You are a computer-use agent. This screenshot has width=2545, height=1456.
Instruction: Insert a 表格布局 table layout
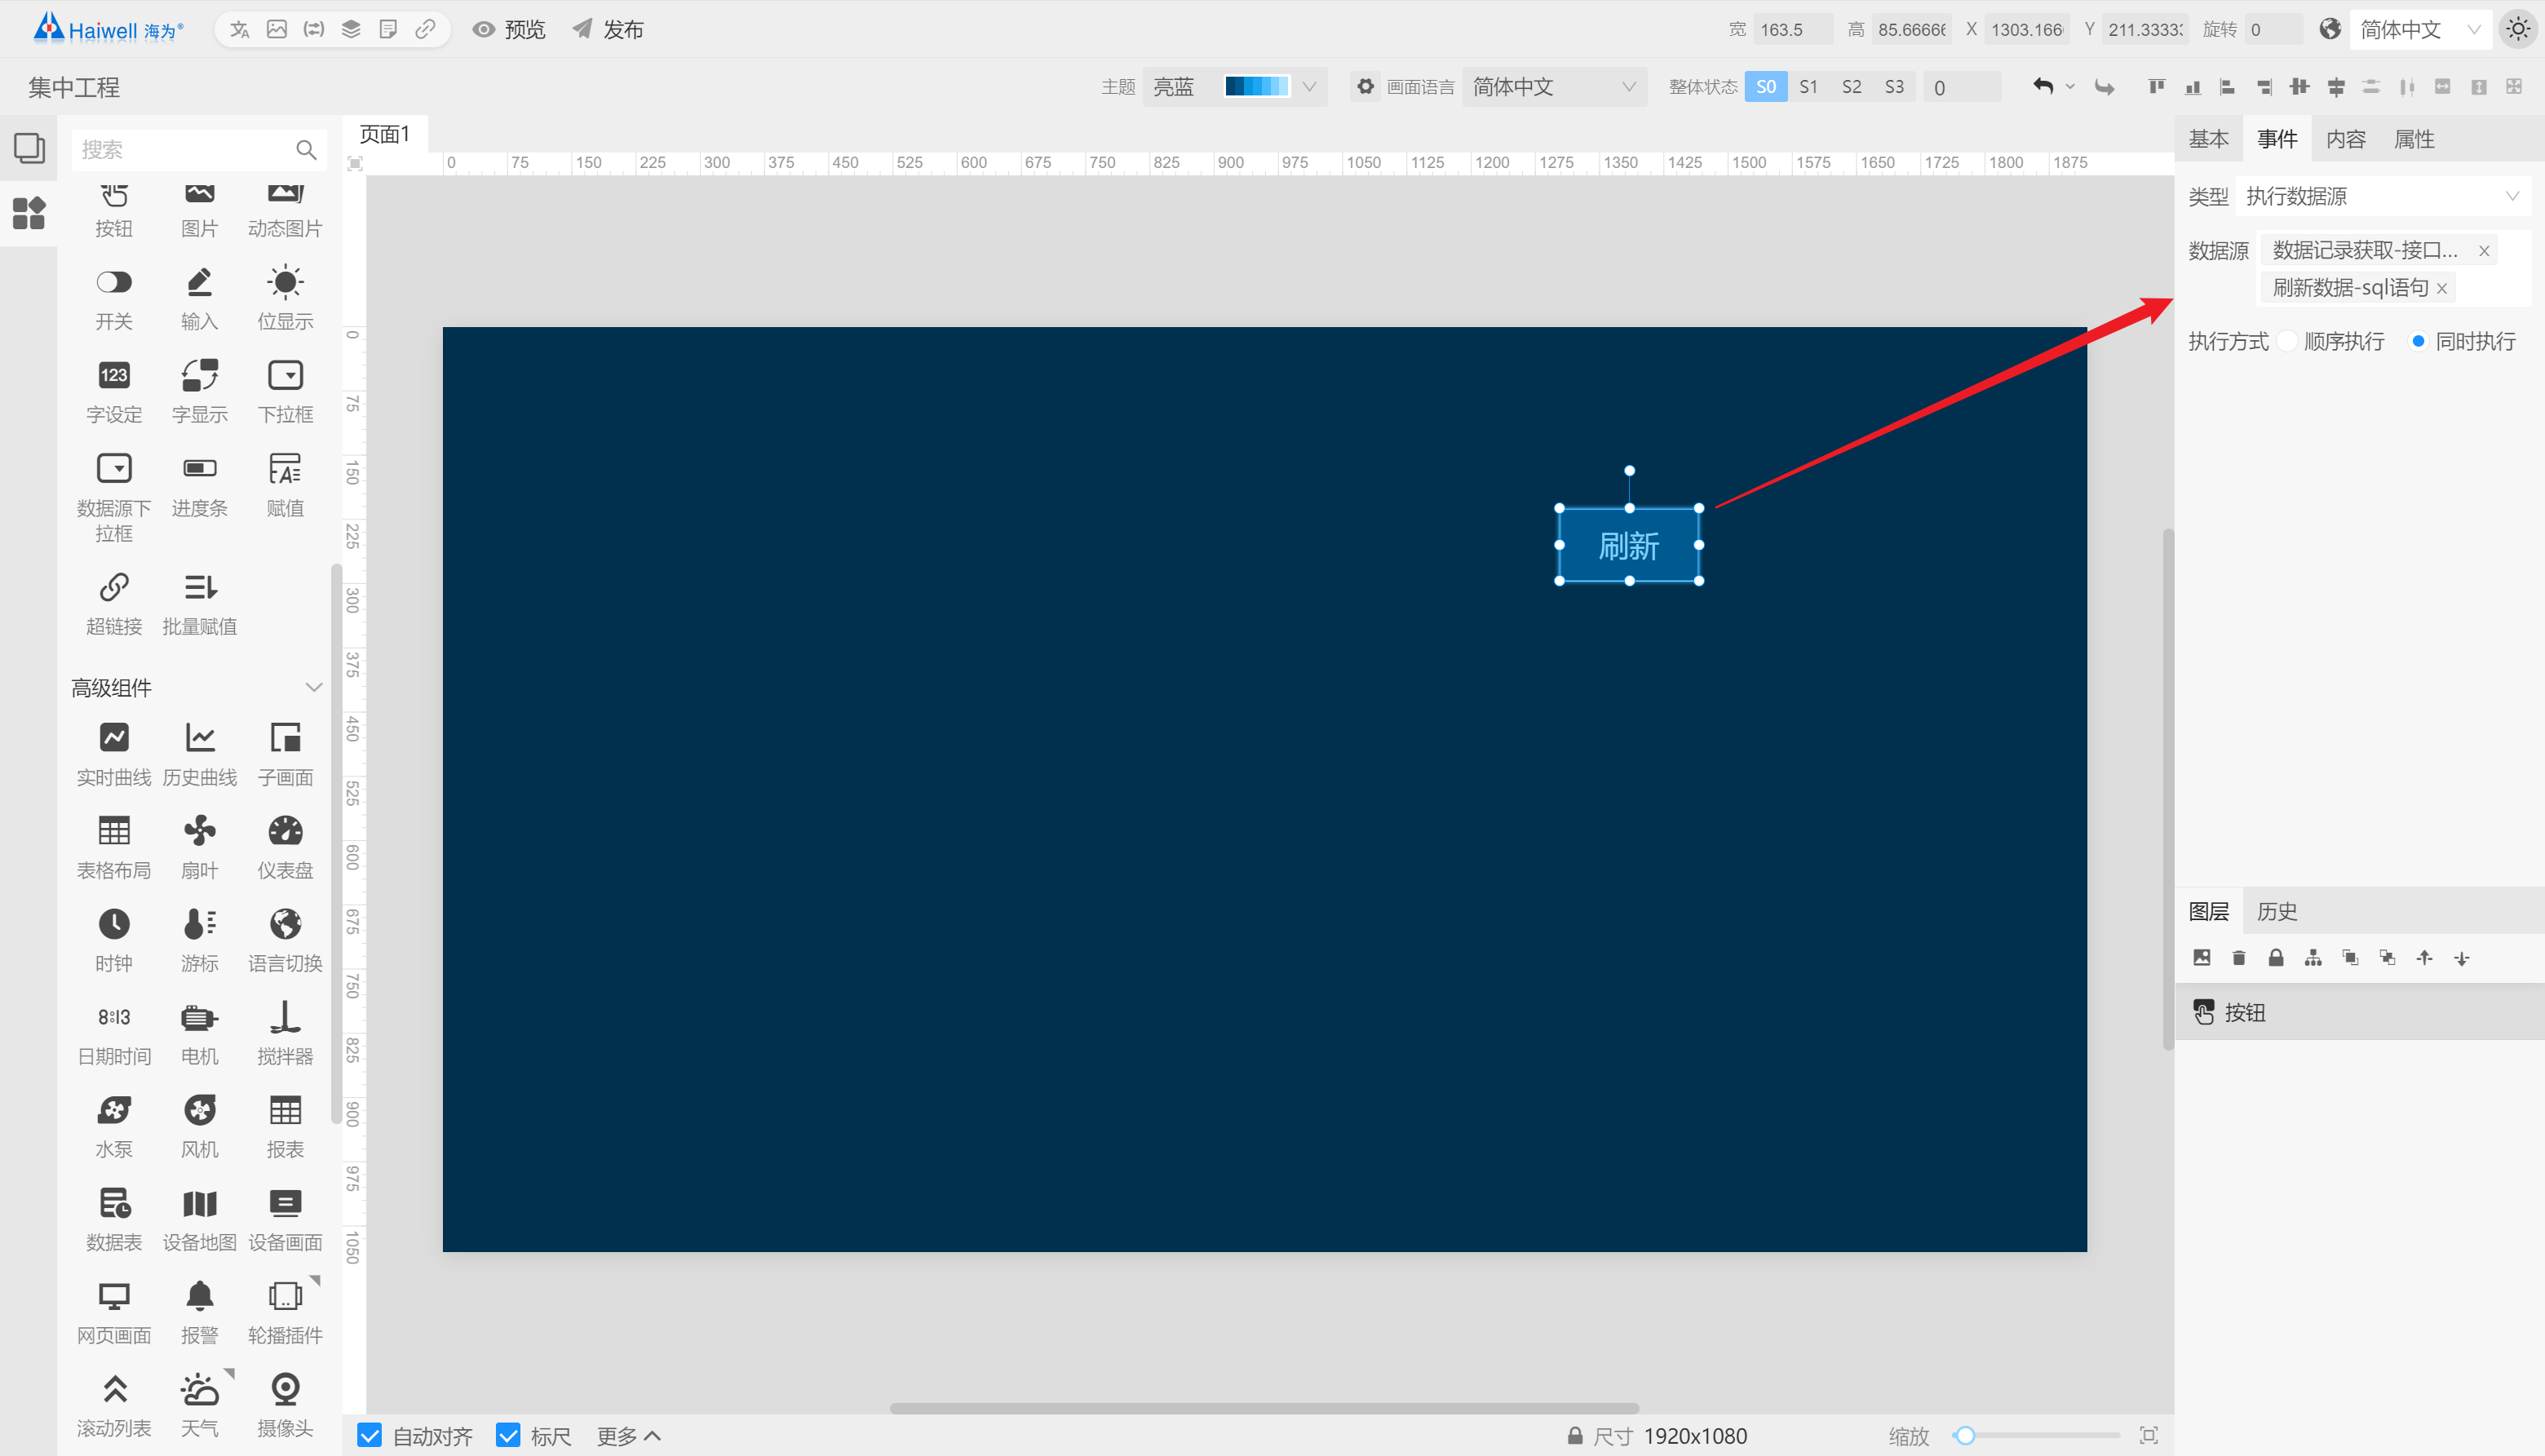113,846
